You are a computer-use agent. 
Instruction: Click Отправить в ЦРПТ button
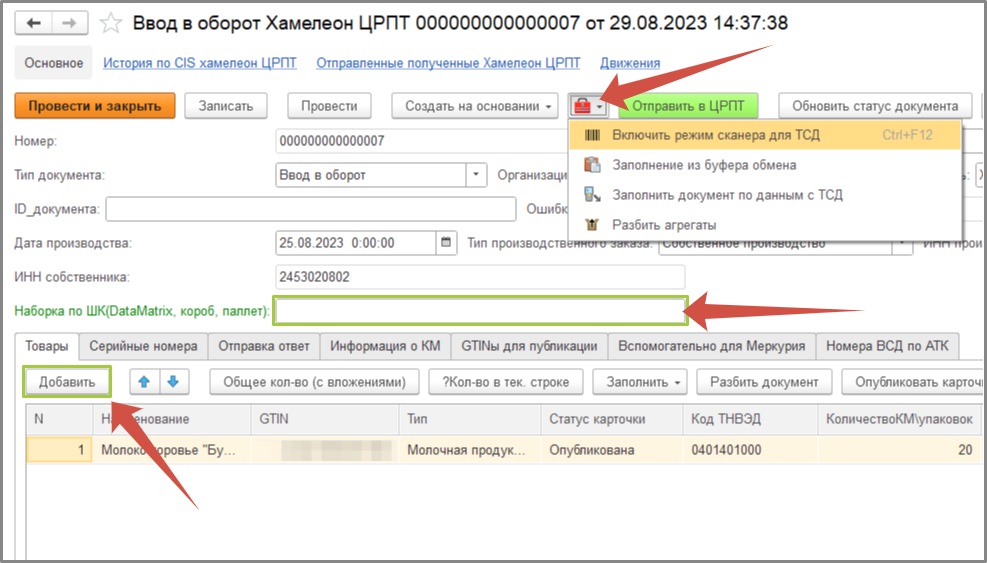(x=688, y=106)
